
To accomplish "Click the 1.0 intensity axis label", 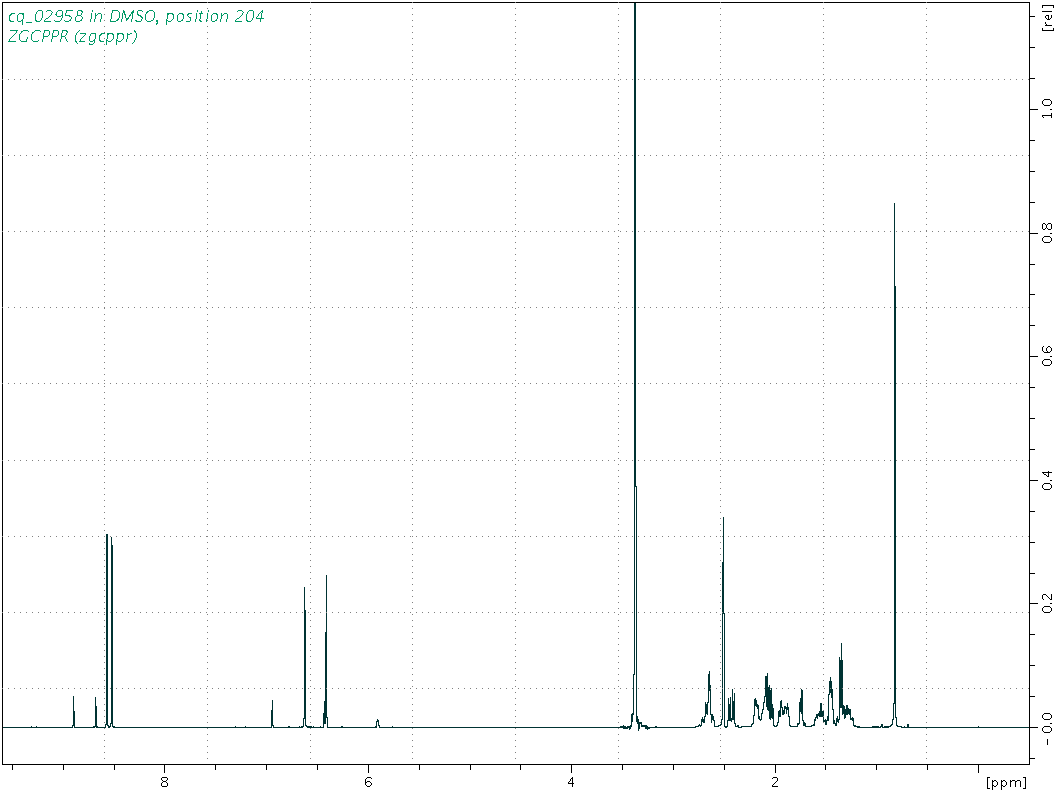I will point(1048,107).
